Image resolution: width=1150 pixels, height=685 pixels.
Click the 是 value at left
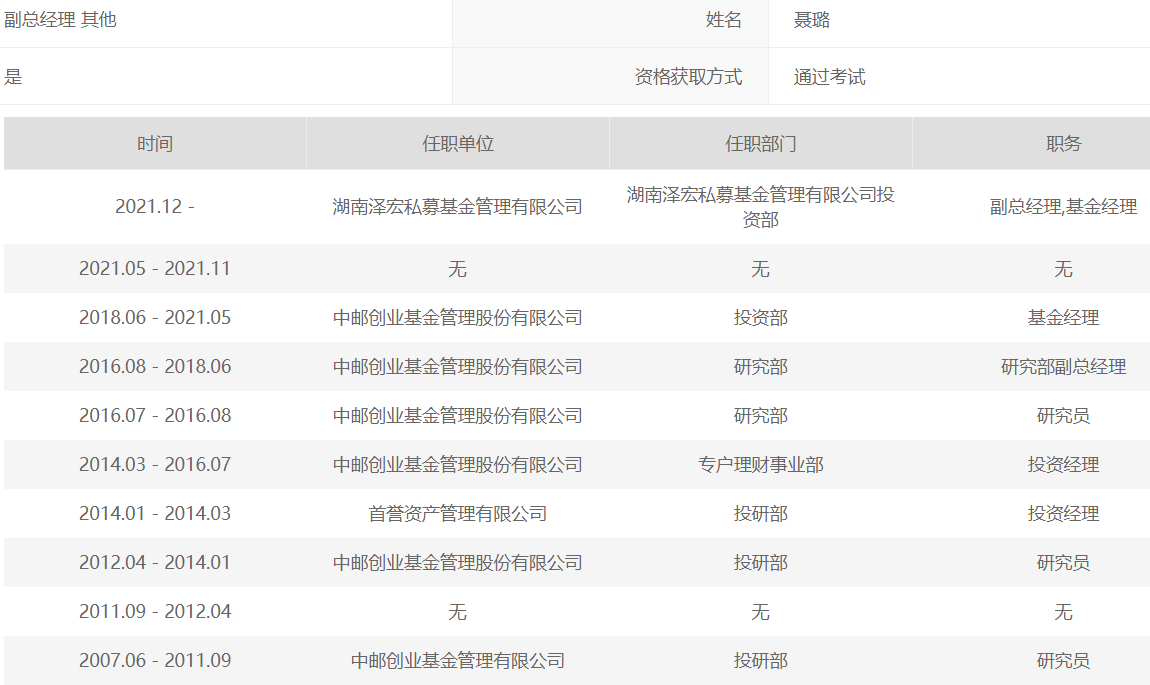13,76
